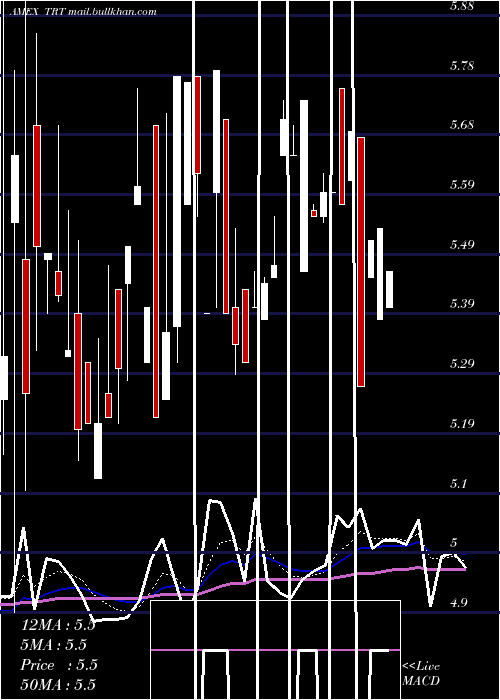The image size is (500, 700).
Task: Click the 5.78 price axis label
Action: 462,66
